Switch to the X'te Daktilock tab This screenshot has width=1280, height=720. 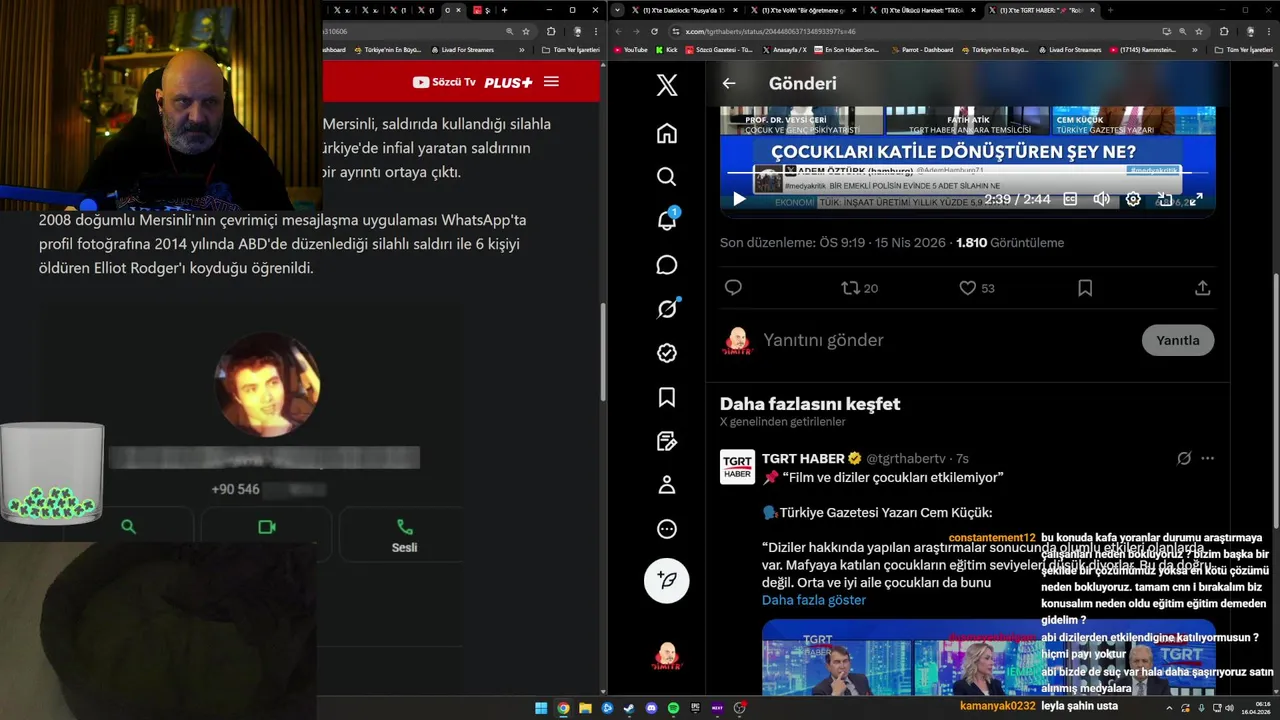click(686, 10)
